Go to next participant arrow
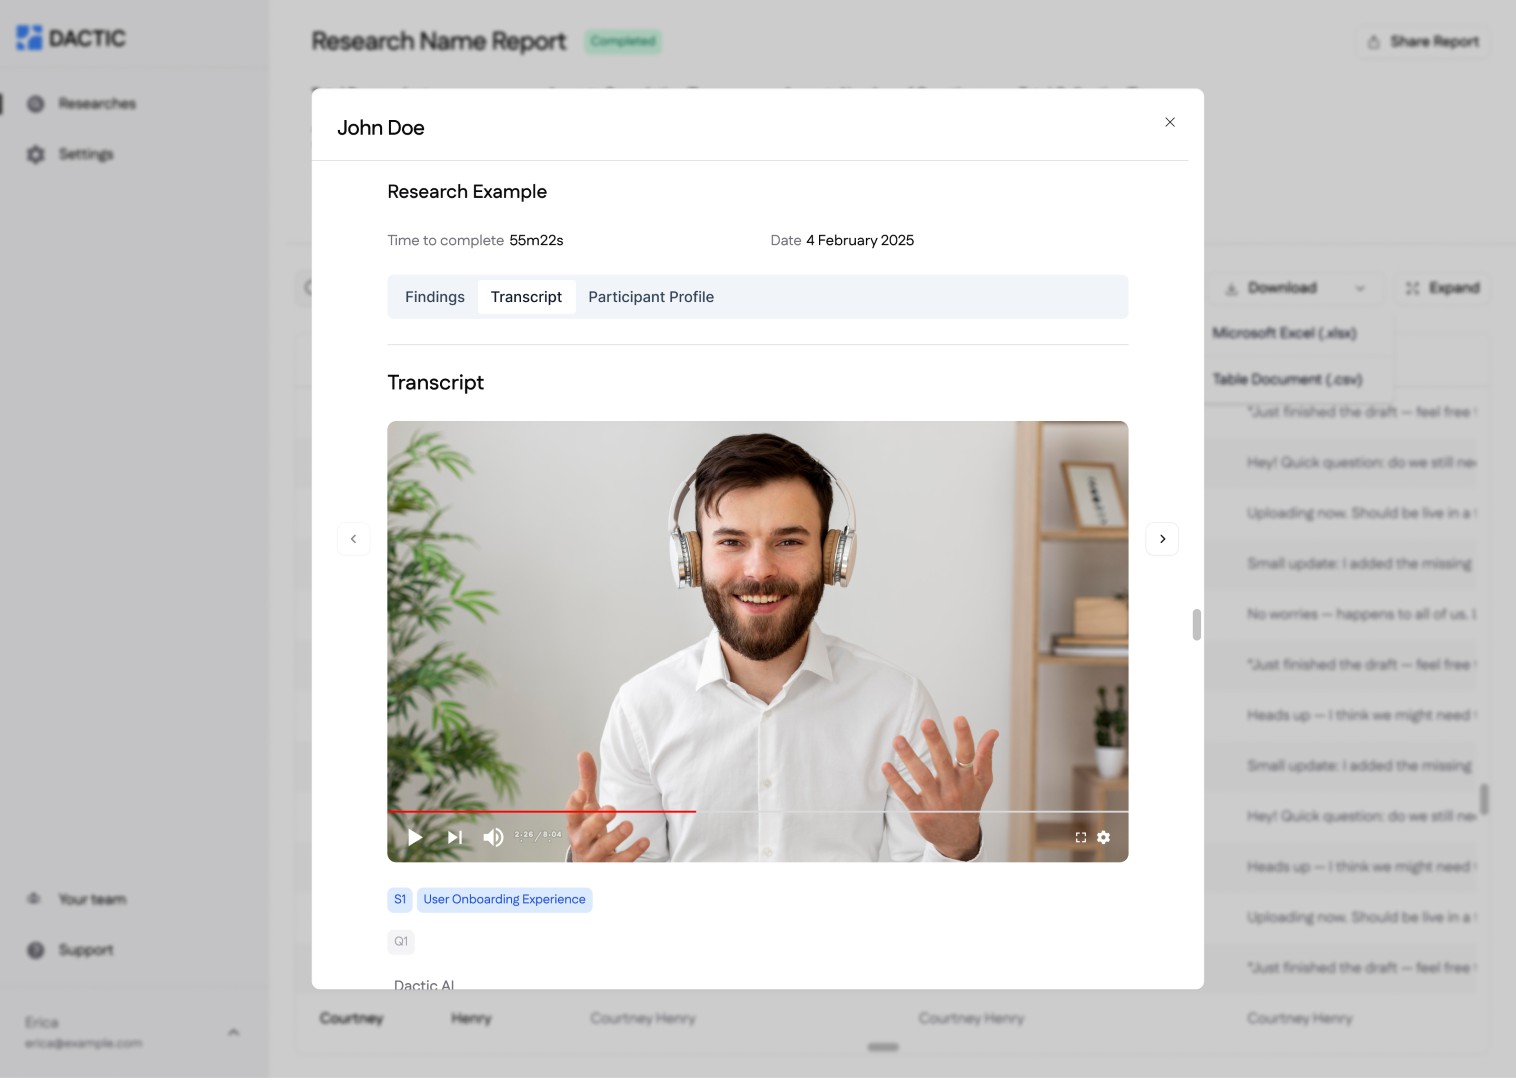Screen dimensions: 1516x1080 click(1162, 539)
